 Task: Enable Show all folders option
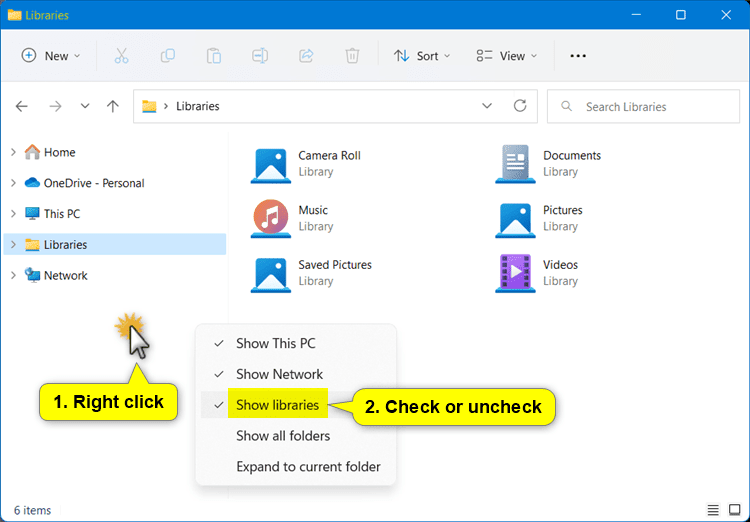296,436
